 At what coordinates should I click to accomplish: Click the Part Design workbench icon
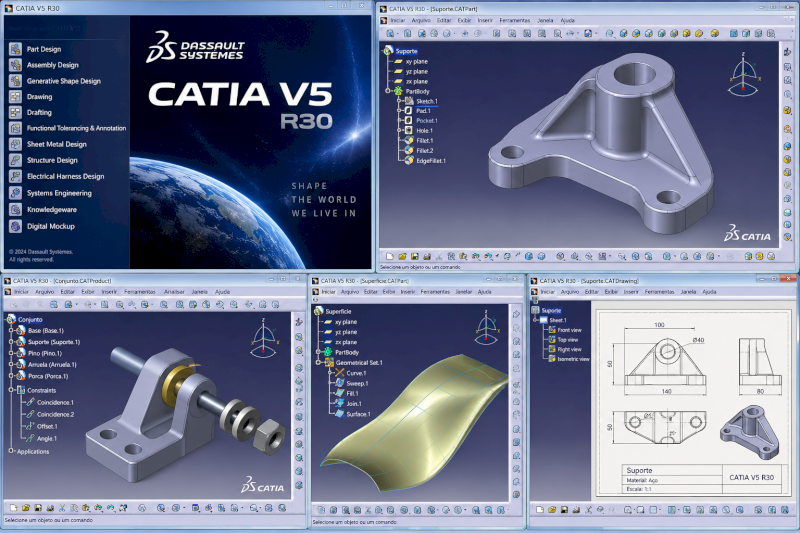point(15,49)
